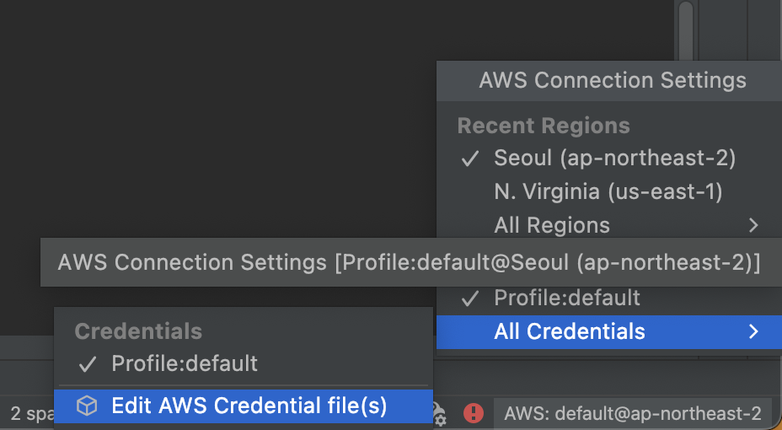Click the checkmark beside Profile:default in Credentials submenu
Screen dimensions: 782x430
87,364
